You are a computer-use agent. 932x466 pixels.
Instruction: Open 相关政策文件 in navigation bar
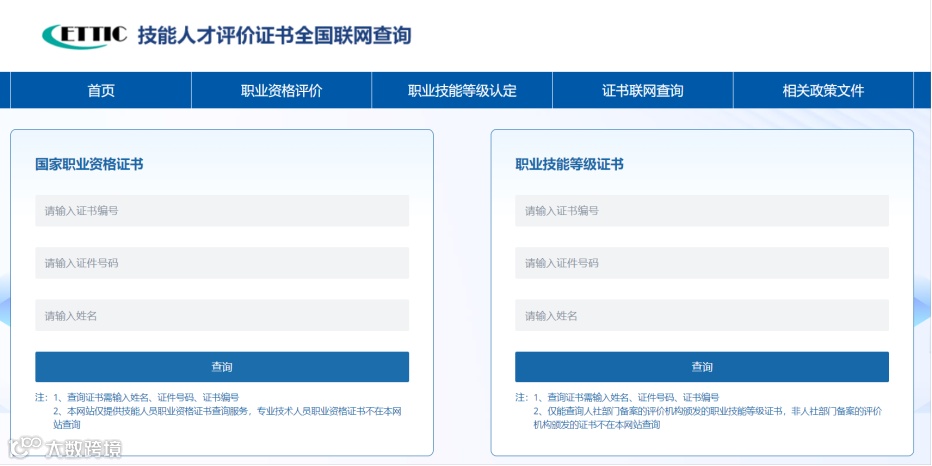[823, 90]
